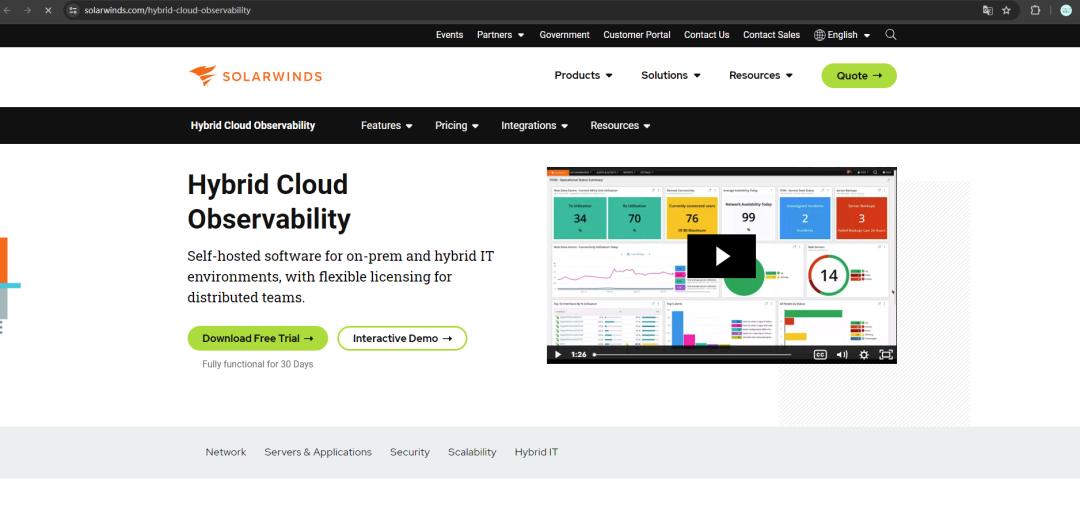
Task: Enter video fullscreen mode
Action: (886, 355)
